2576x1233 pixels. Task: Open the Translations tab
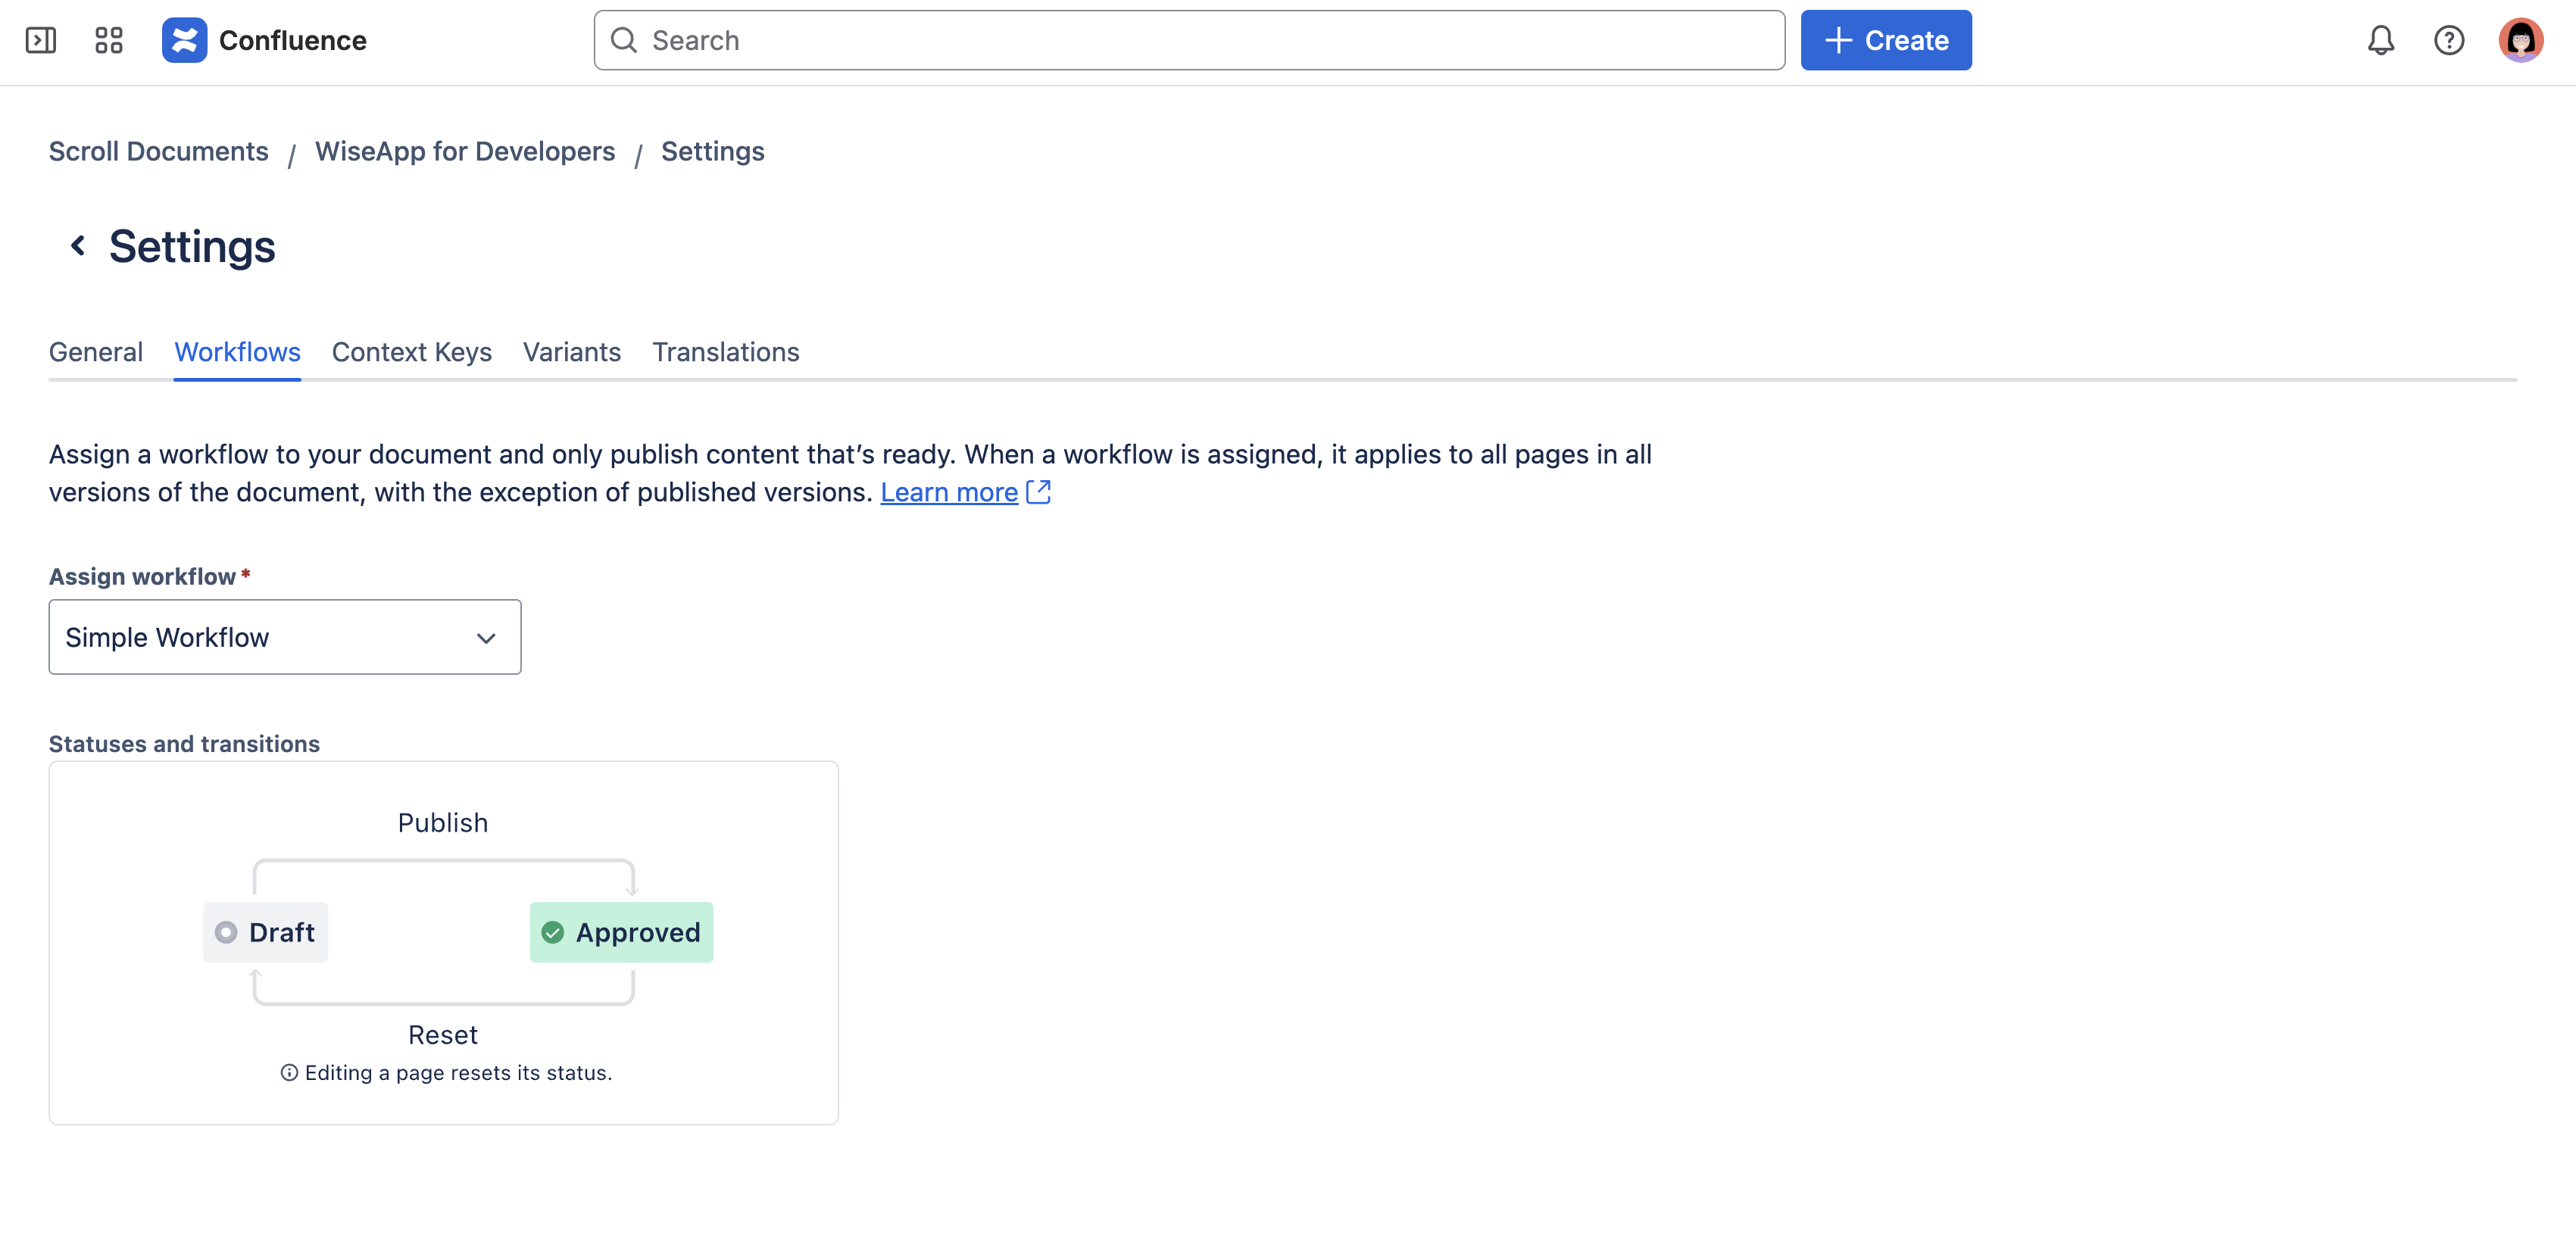[x=726, y=352]
